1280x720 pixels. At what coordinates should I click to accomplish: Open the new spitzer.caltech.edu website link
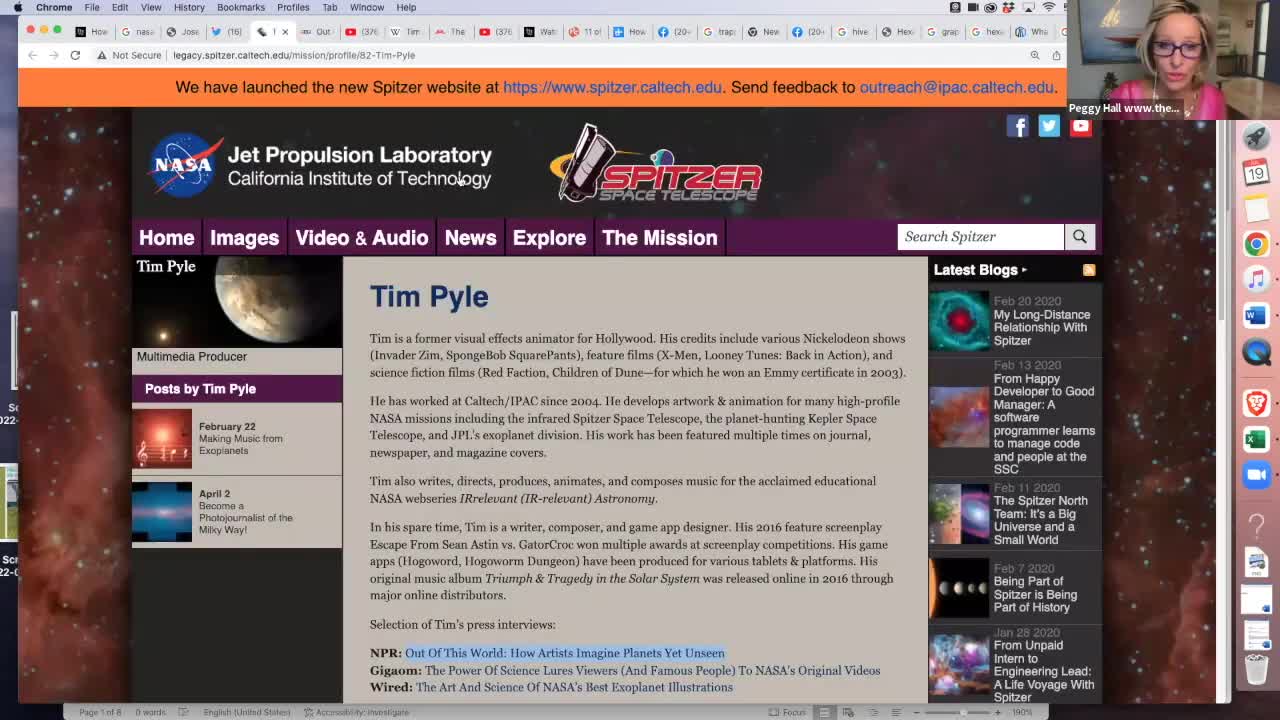coord(612,87)
